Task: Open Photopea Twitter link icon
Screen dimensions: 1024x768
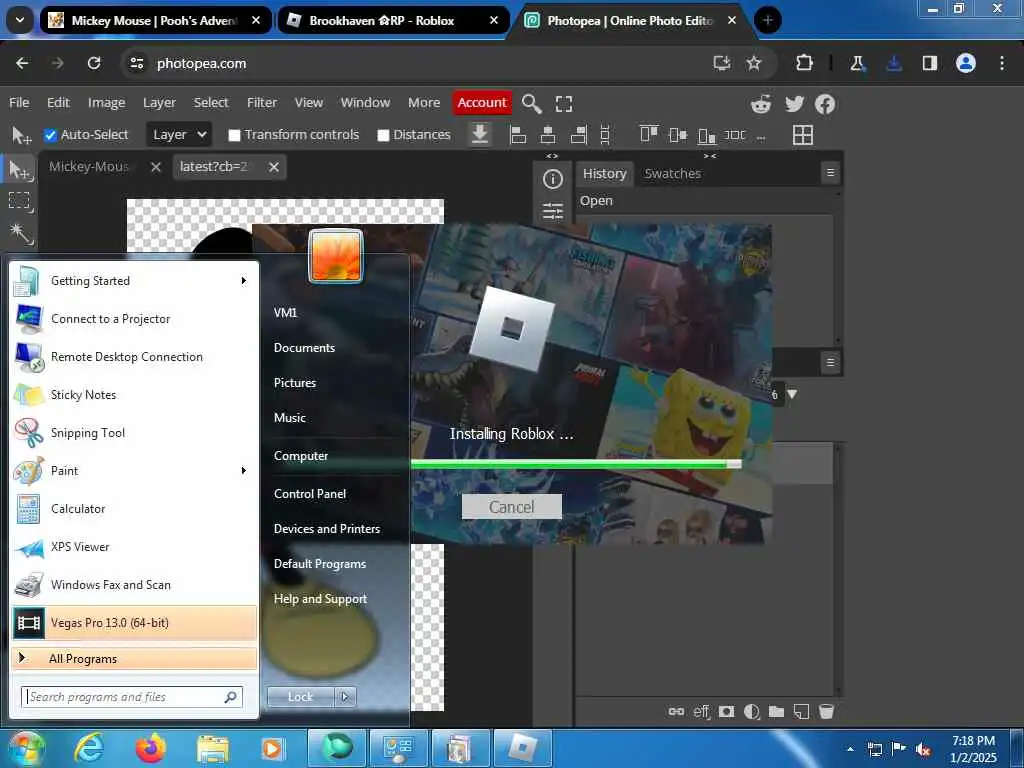Action: click(794, 104)
